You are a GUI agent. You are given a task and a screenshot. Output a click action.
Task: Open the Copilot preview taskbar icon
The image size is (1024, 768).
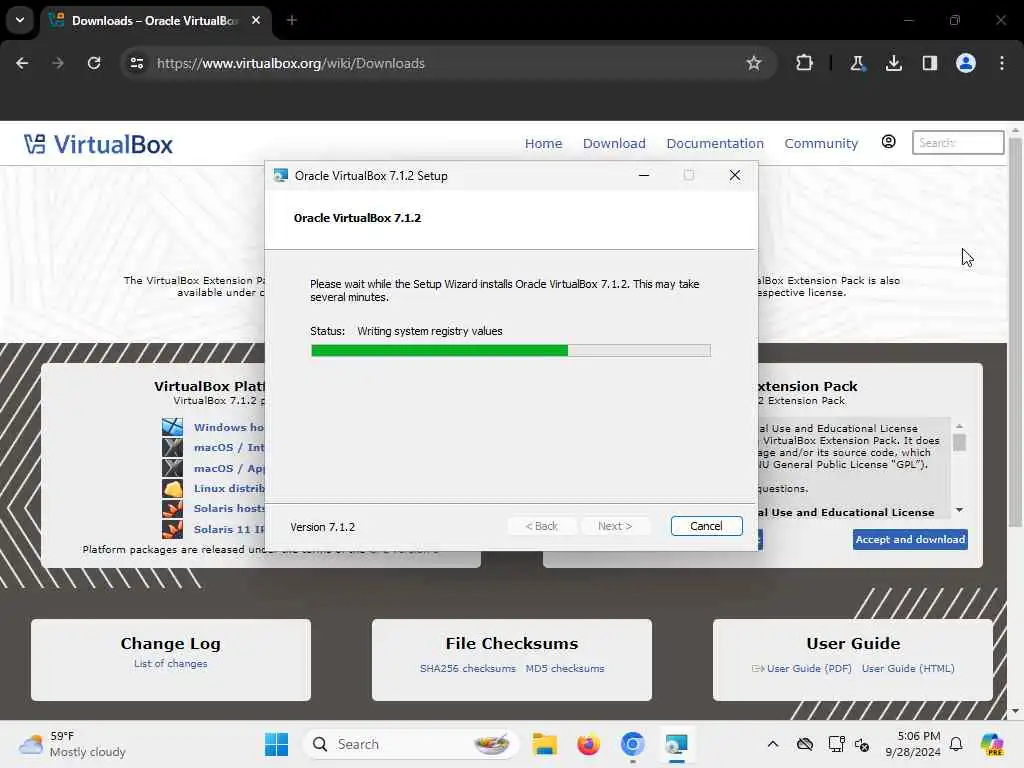(992, 744)
